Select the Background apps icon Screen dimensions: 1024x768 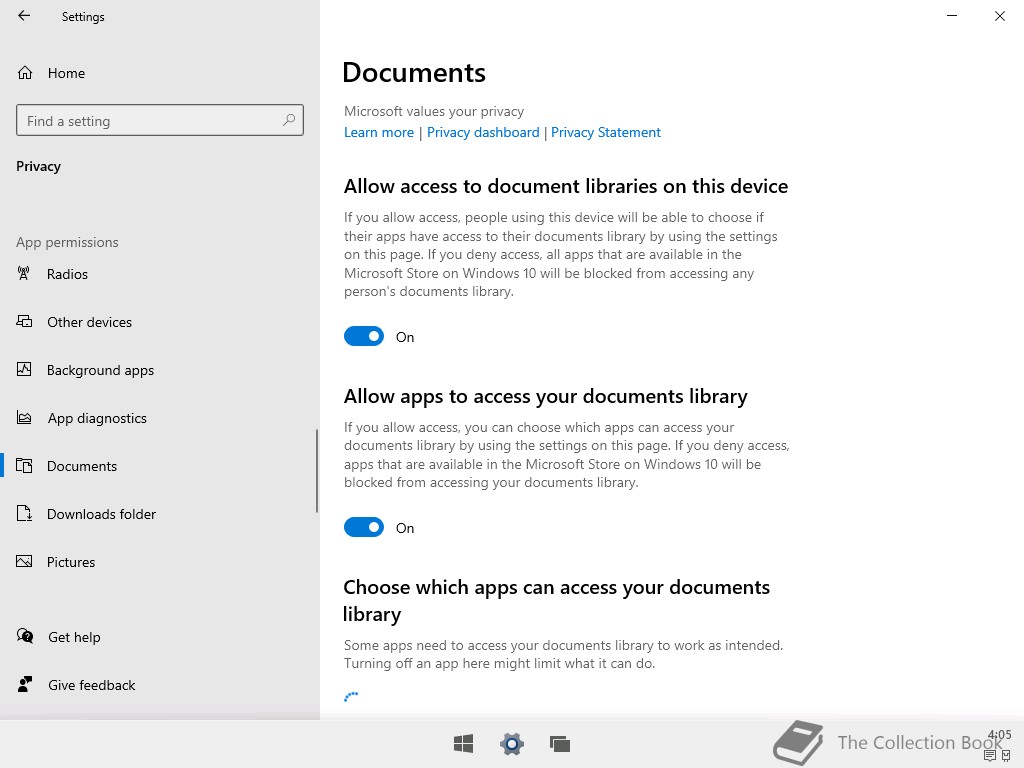pos(24,370)
